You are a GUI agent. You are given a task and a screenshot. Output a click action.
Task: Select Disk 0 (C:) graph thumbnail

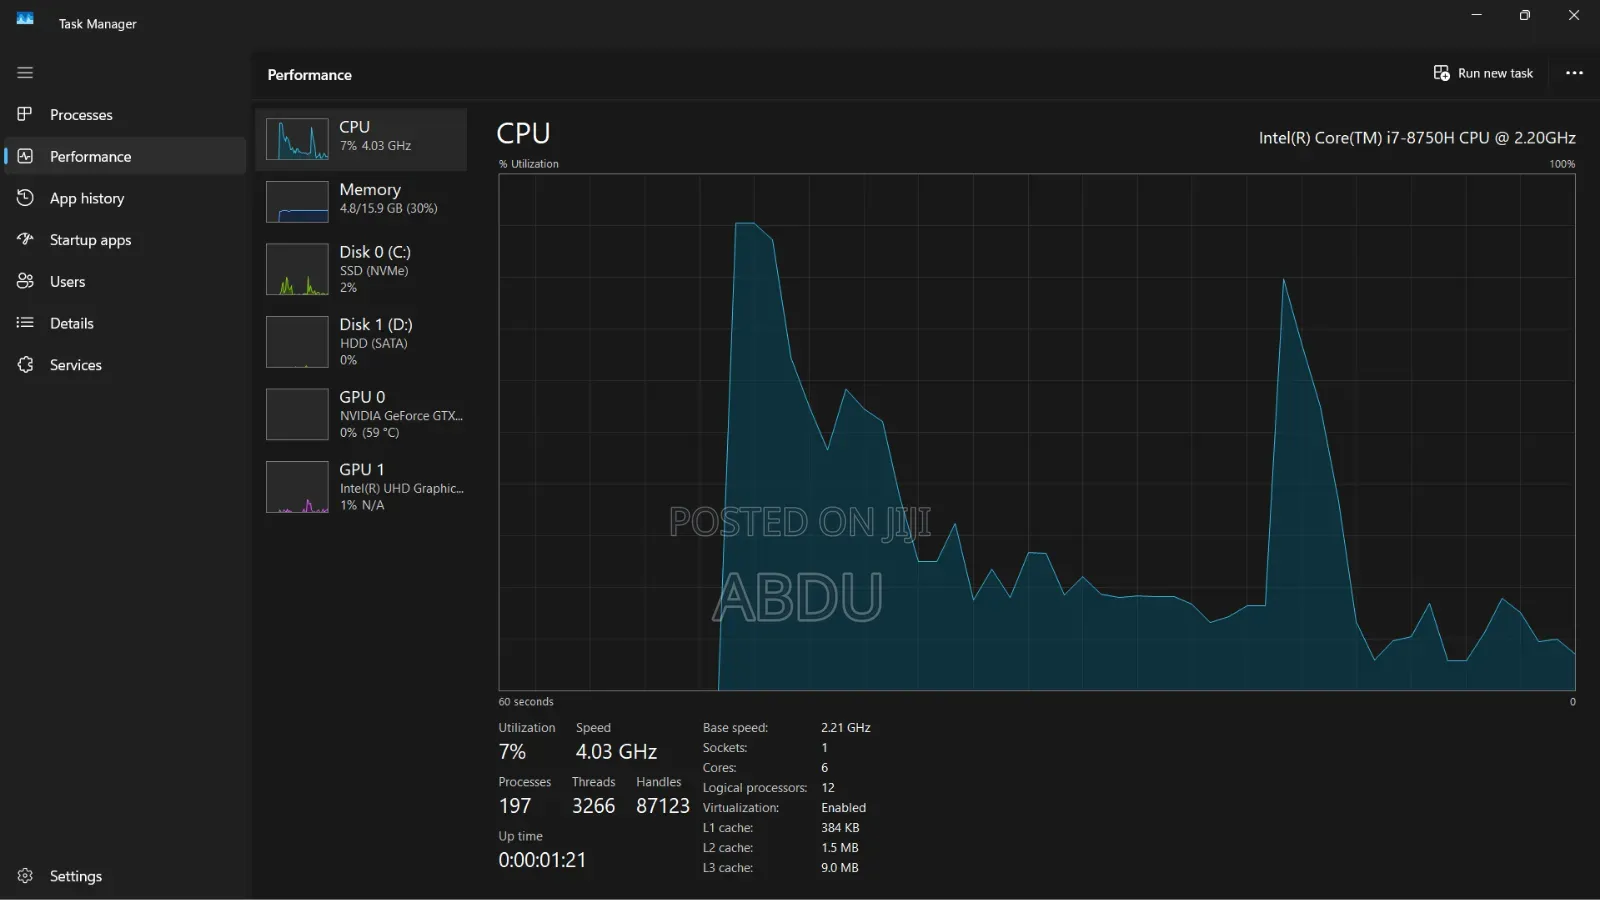pyautogui.click(x=297, y=269)
